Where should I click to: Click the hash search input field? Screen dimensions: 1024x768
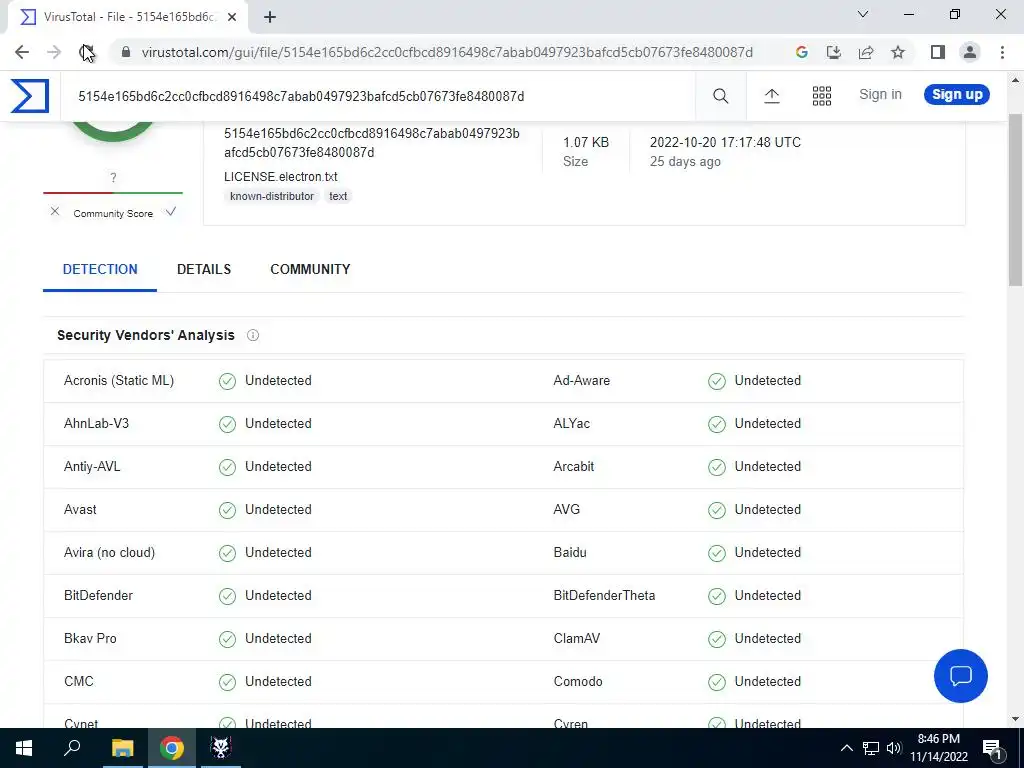point(379,97)
